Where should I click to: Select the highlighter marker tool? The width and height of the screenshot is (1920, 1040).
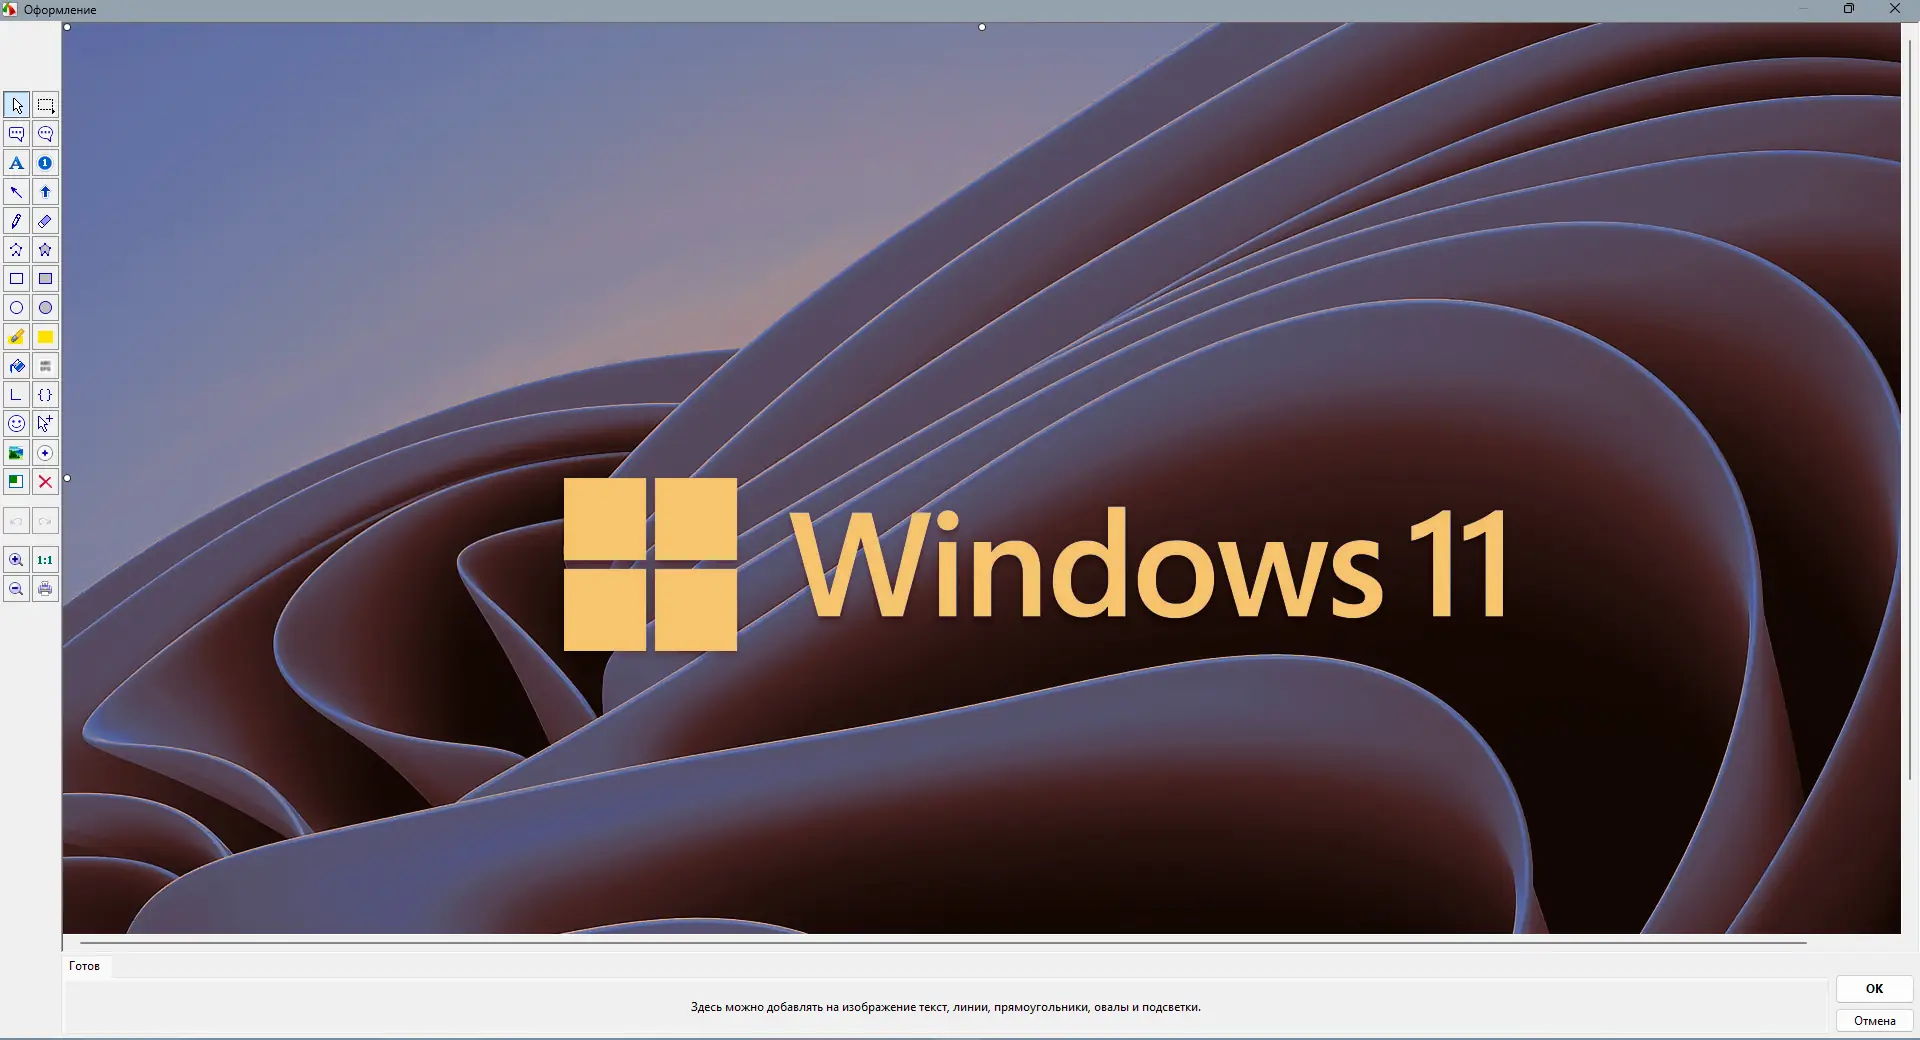pos(16,337)
